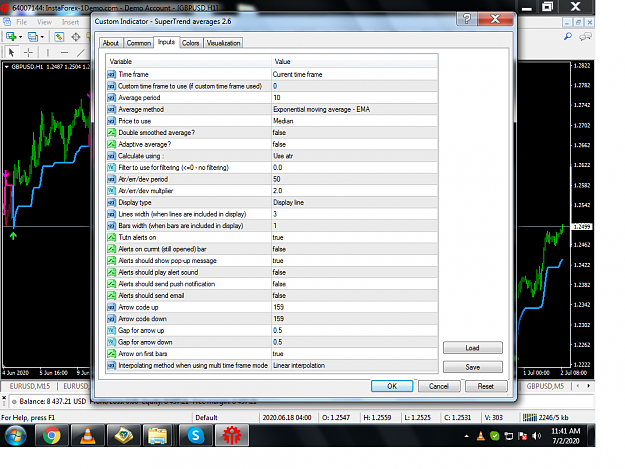The height and width of the screenshot is (469, 625).
Task: Toggle the Double smoothed average value
Action: click(x=355, y=133)
